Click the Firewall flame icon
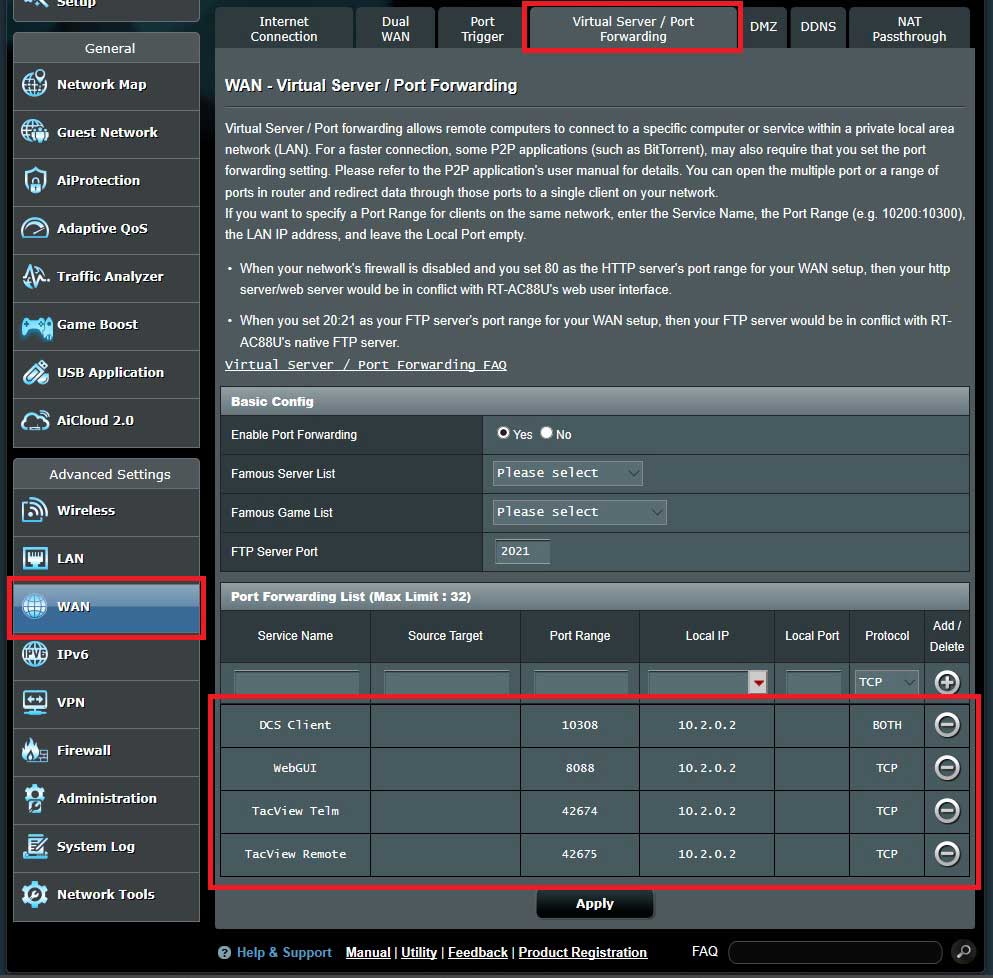This screenshot has width=993, height=978. pyautogui.click(x=35, y=751)
